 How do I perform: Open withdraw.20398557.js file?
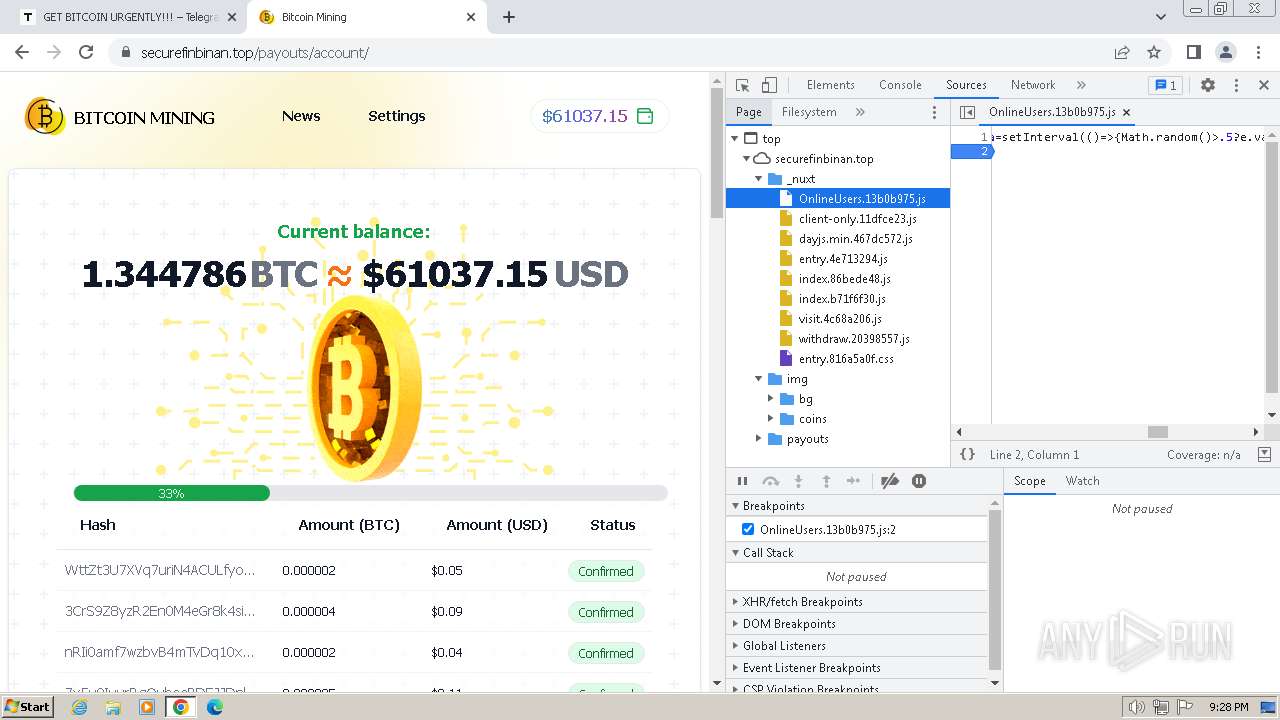853,339
